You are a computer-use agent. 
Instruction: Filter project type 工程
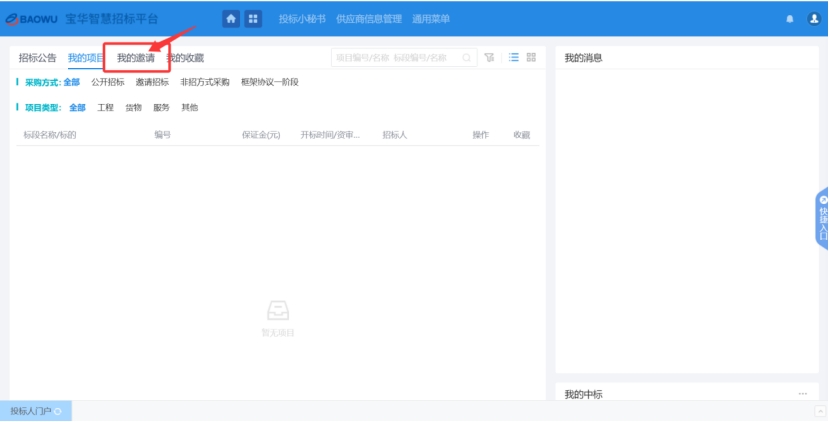coord(106,108)
